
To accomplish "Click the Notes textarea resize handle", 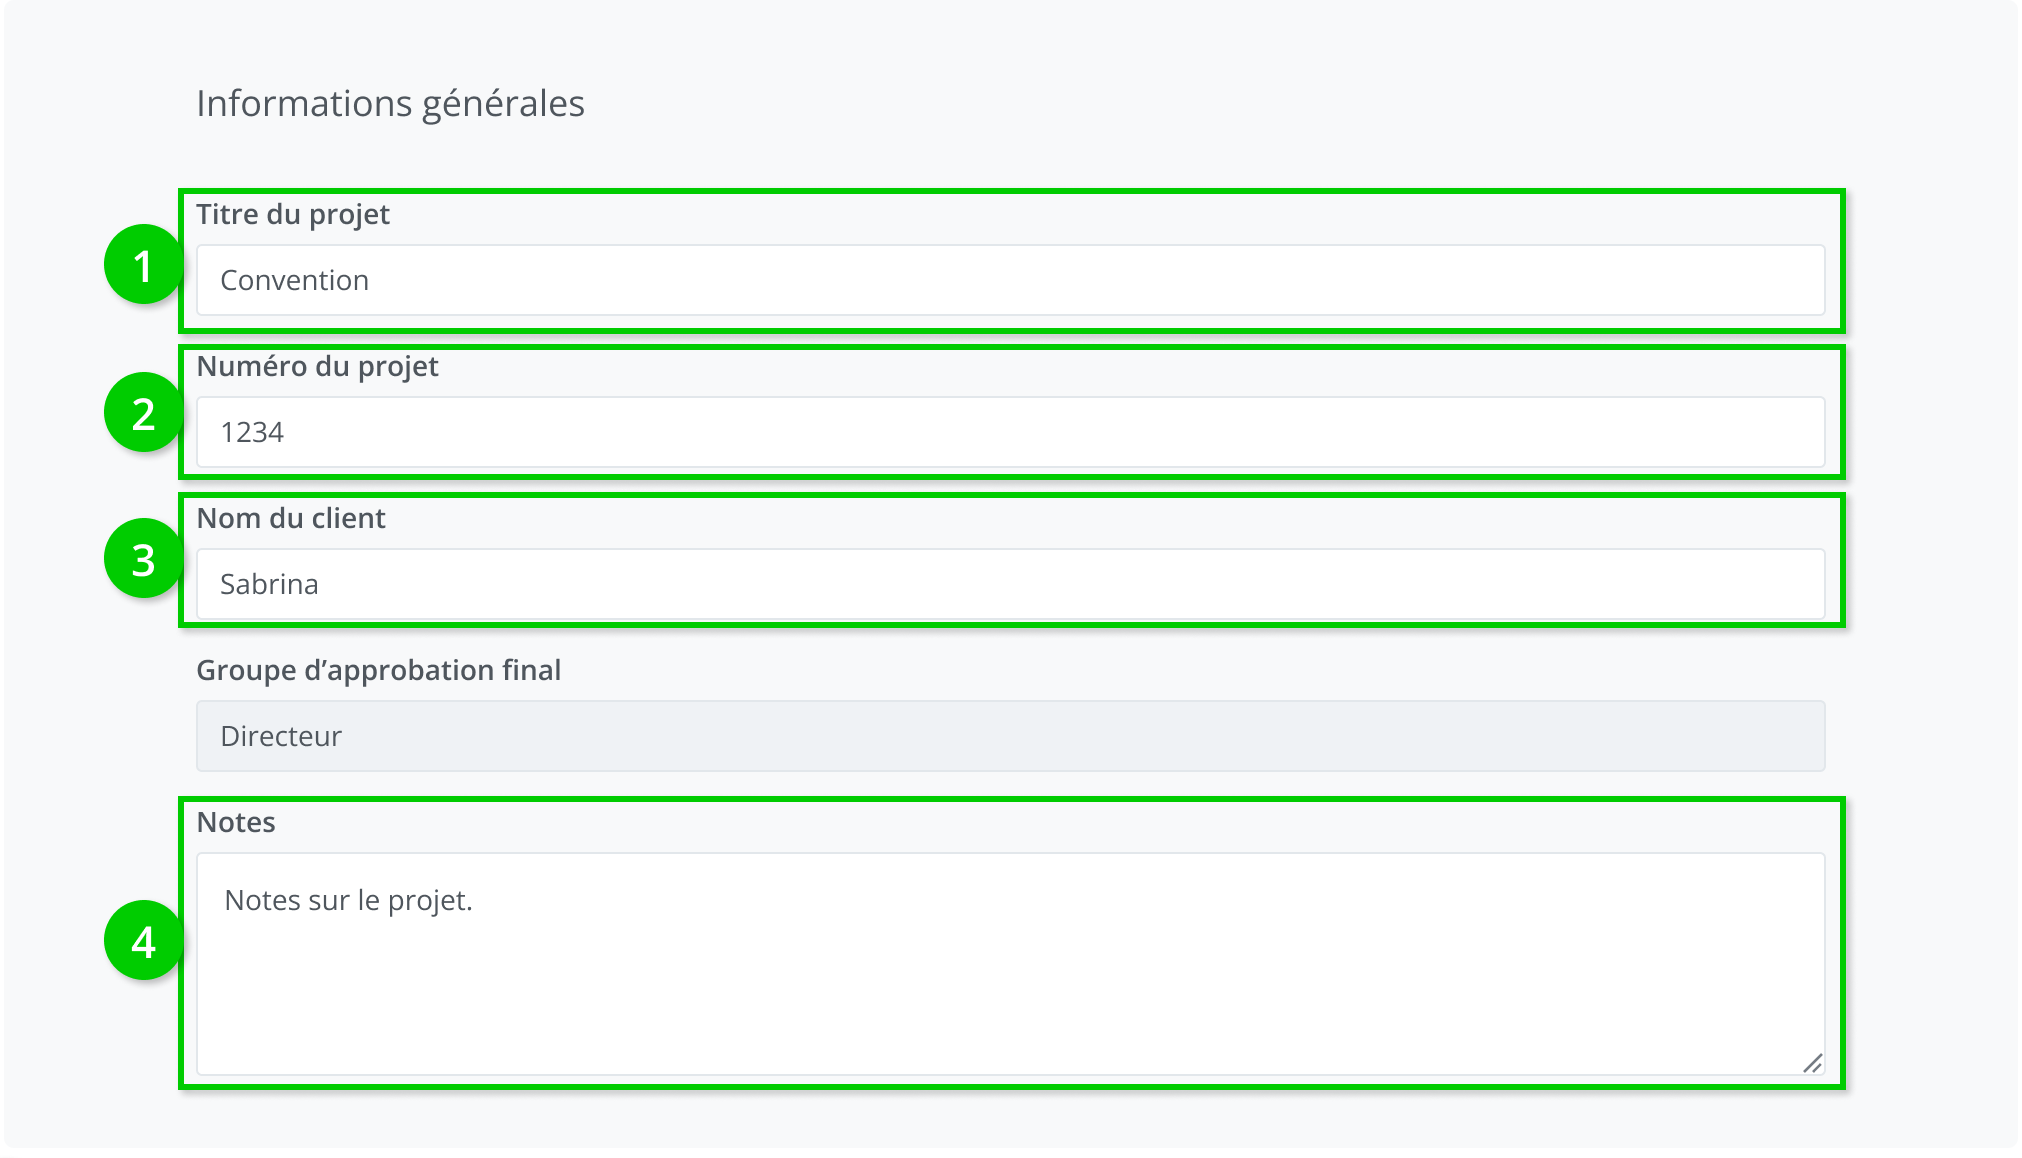I will pos(1812,1063).
